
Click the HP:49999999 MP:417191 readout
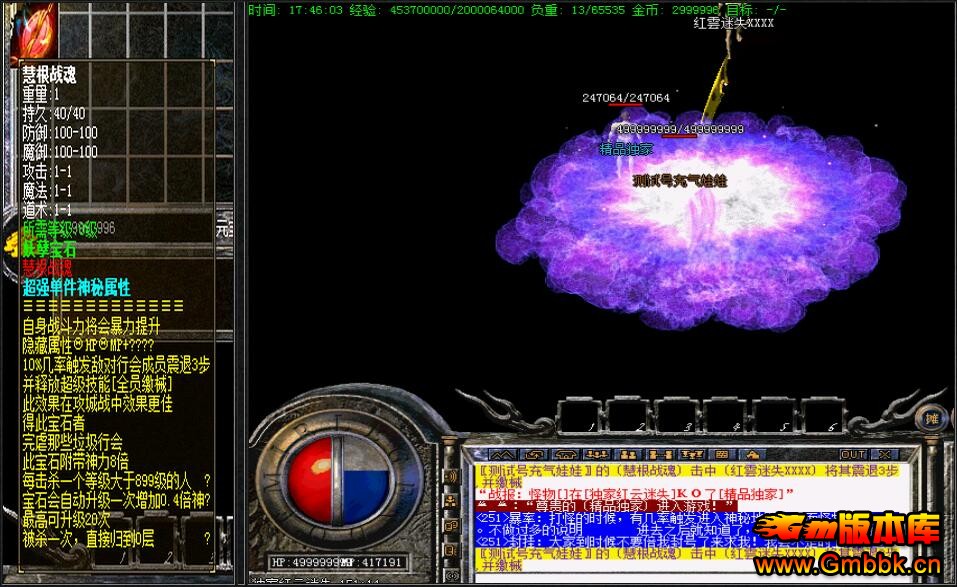[x=337, y=563]
